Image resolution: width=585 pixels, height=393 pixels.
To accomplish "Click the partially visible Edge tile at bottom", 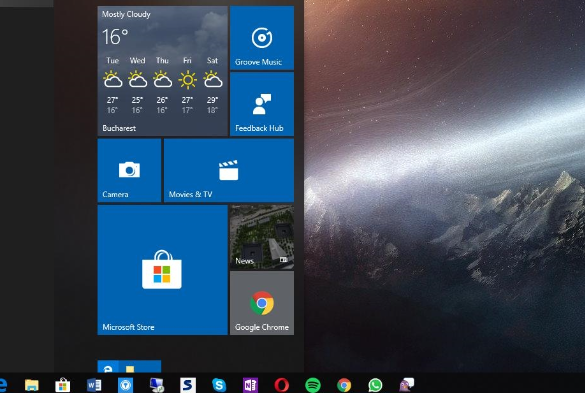I will point(108,367).
